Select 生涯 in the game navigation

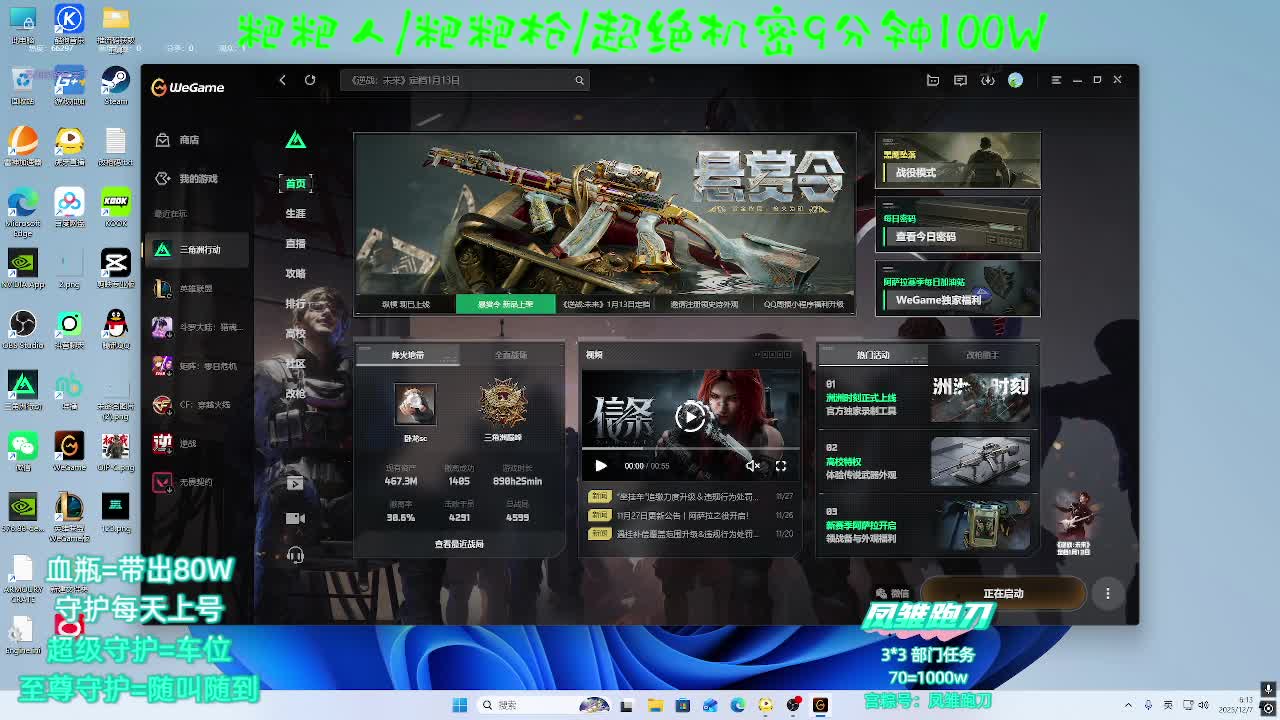295,213
